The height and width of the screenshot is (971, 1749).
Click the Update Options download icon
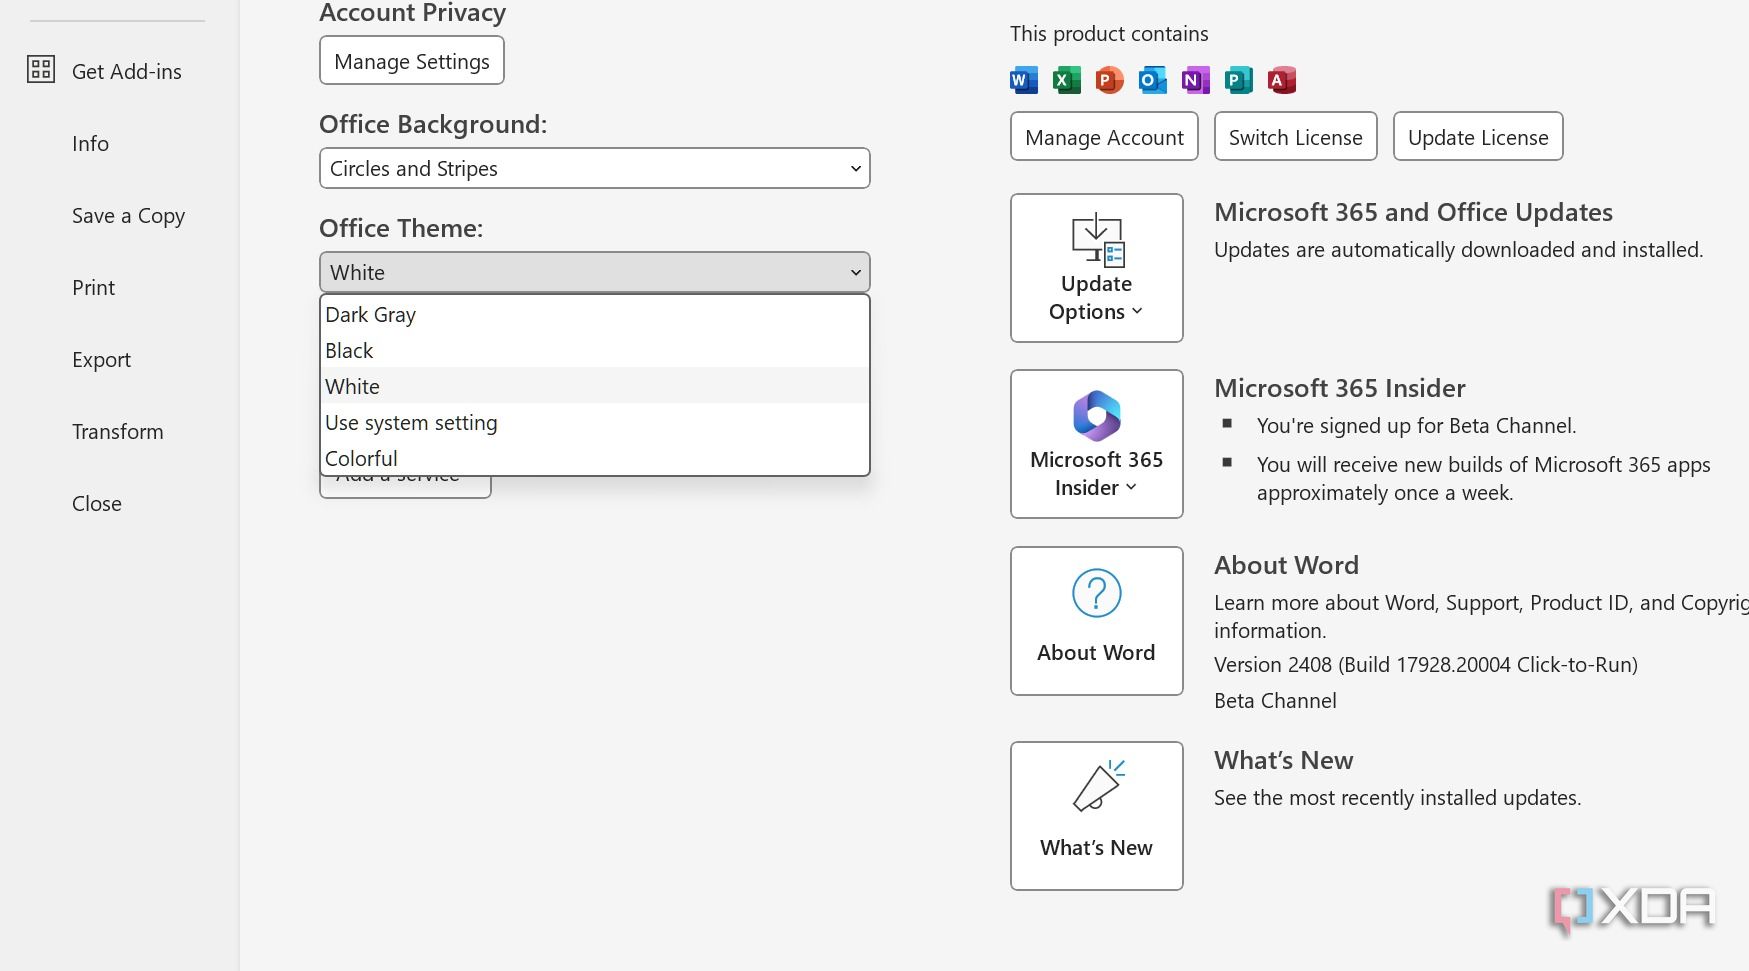tap(1098, 240)
